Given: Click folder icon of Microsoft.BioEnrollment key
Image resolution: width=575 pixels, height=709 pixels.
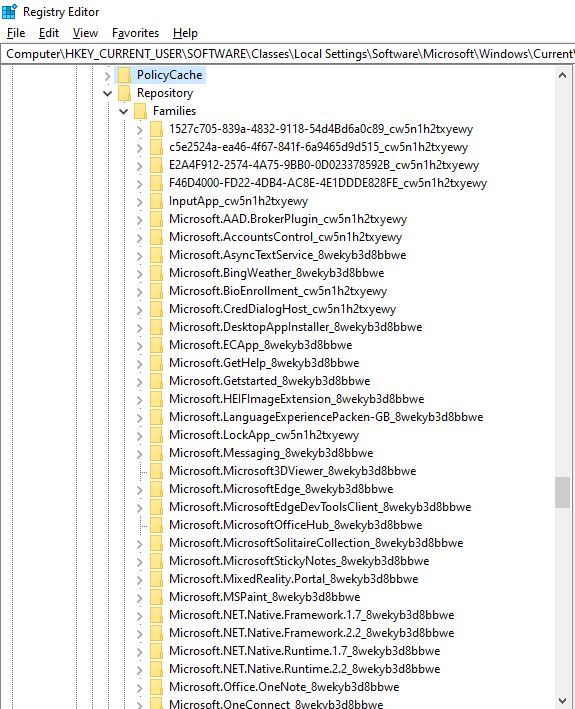Looking at the screenshot, I should pyautogui.click(x=156, y=291).
